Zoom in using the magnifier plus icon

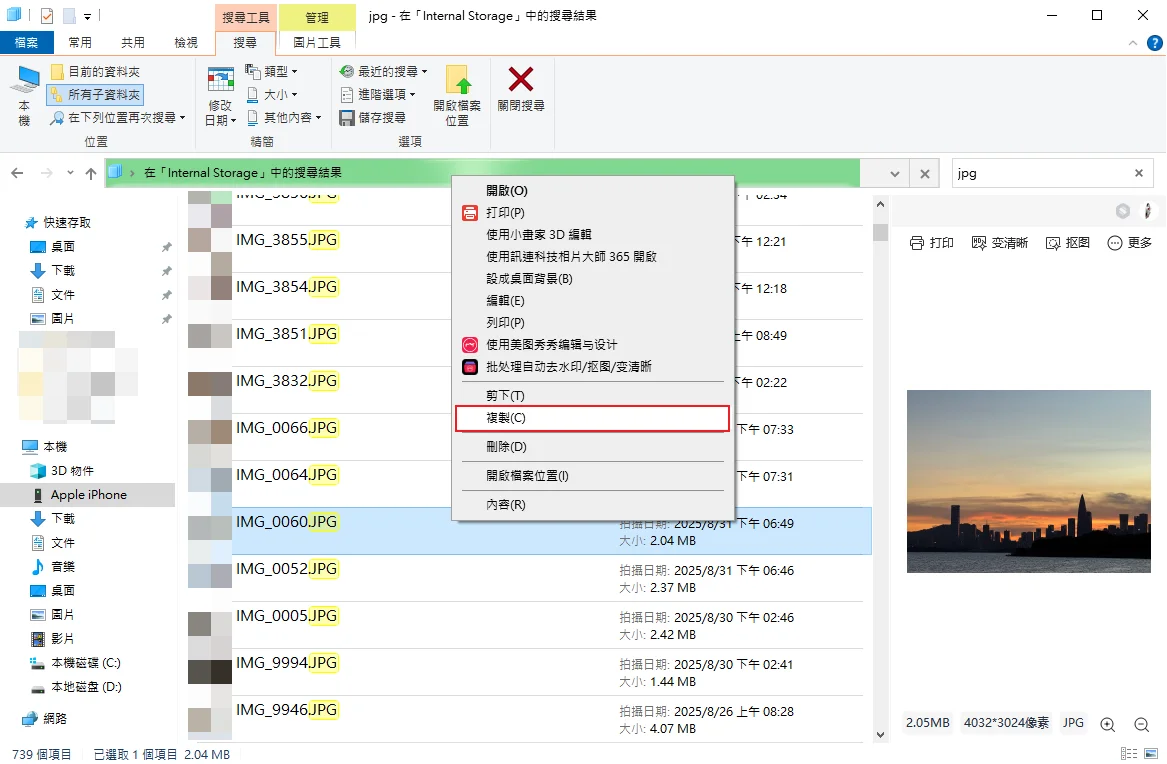(1106, 722)
